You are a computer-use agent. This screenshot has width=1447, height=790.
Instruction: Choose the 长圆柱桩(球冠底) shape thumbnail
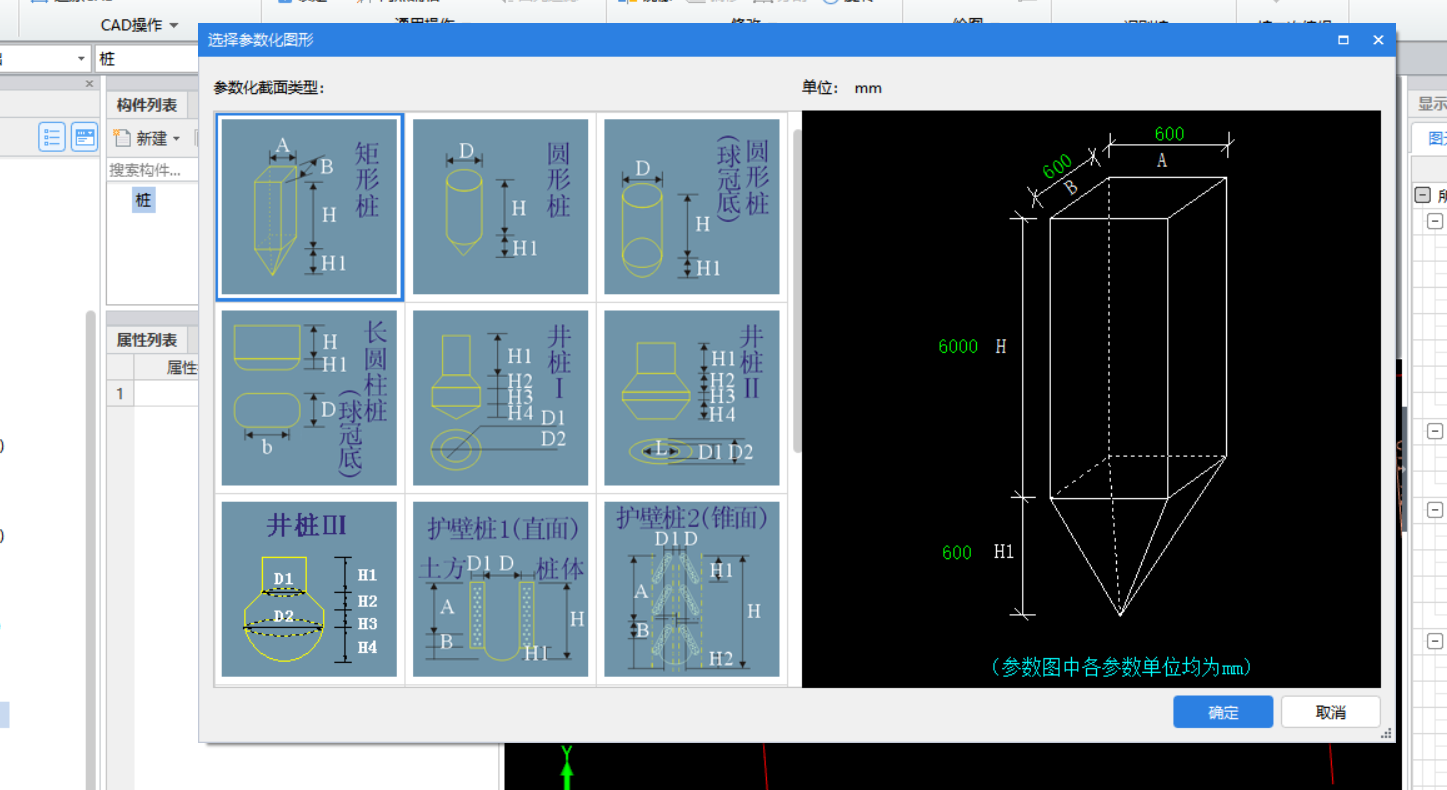click(309, 397)
